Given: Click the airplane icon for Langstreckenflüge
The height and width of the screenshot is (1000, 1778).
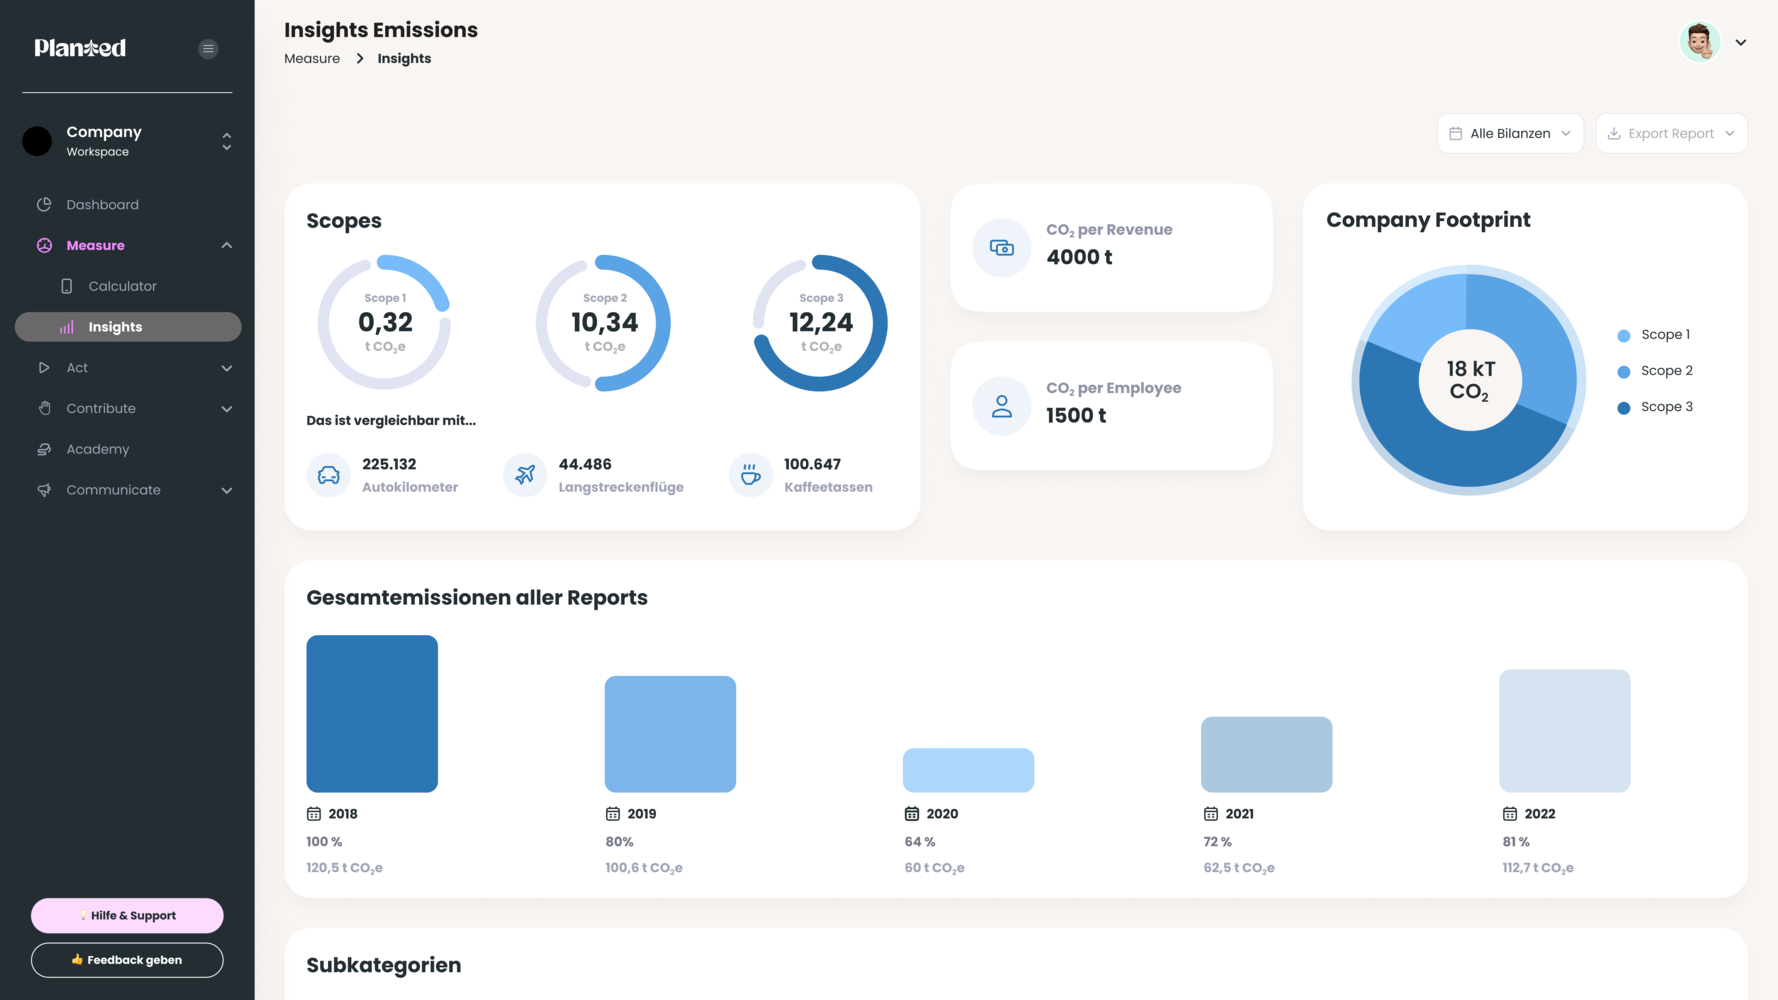Looking at the screenshot, I should tap(525, 475).
